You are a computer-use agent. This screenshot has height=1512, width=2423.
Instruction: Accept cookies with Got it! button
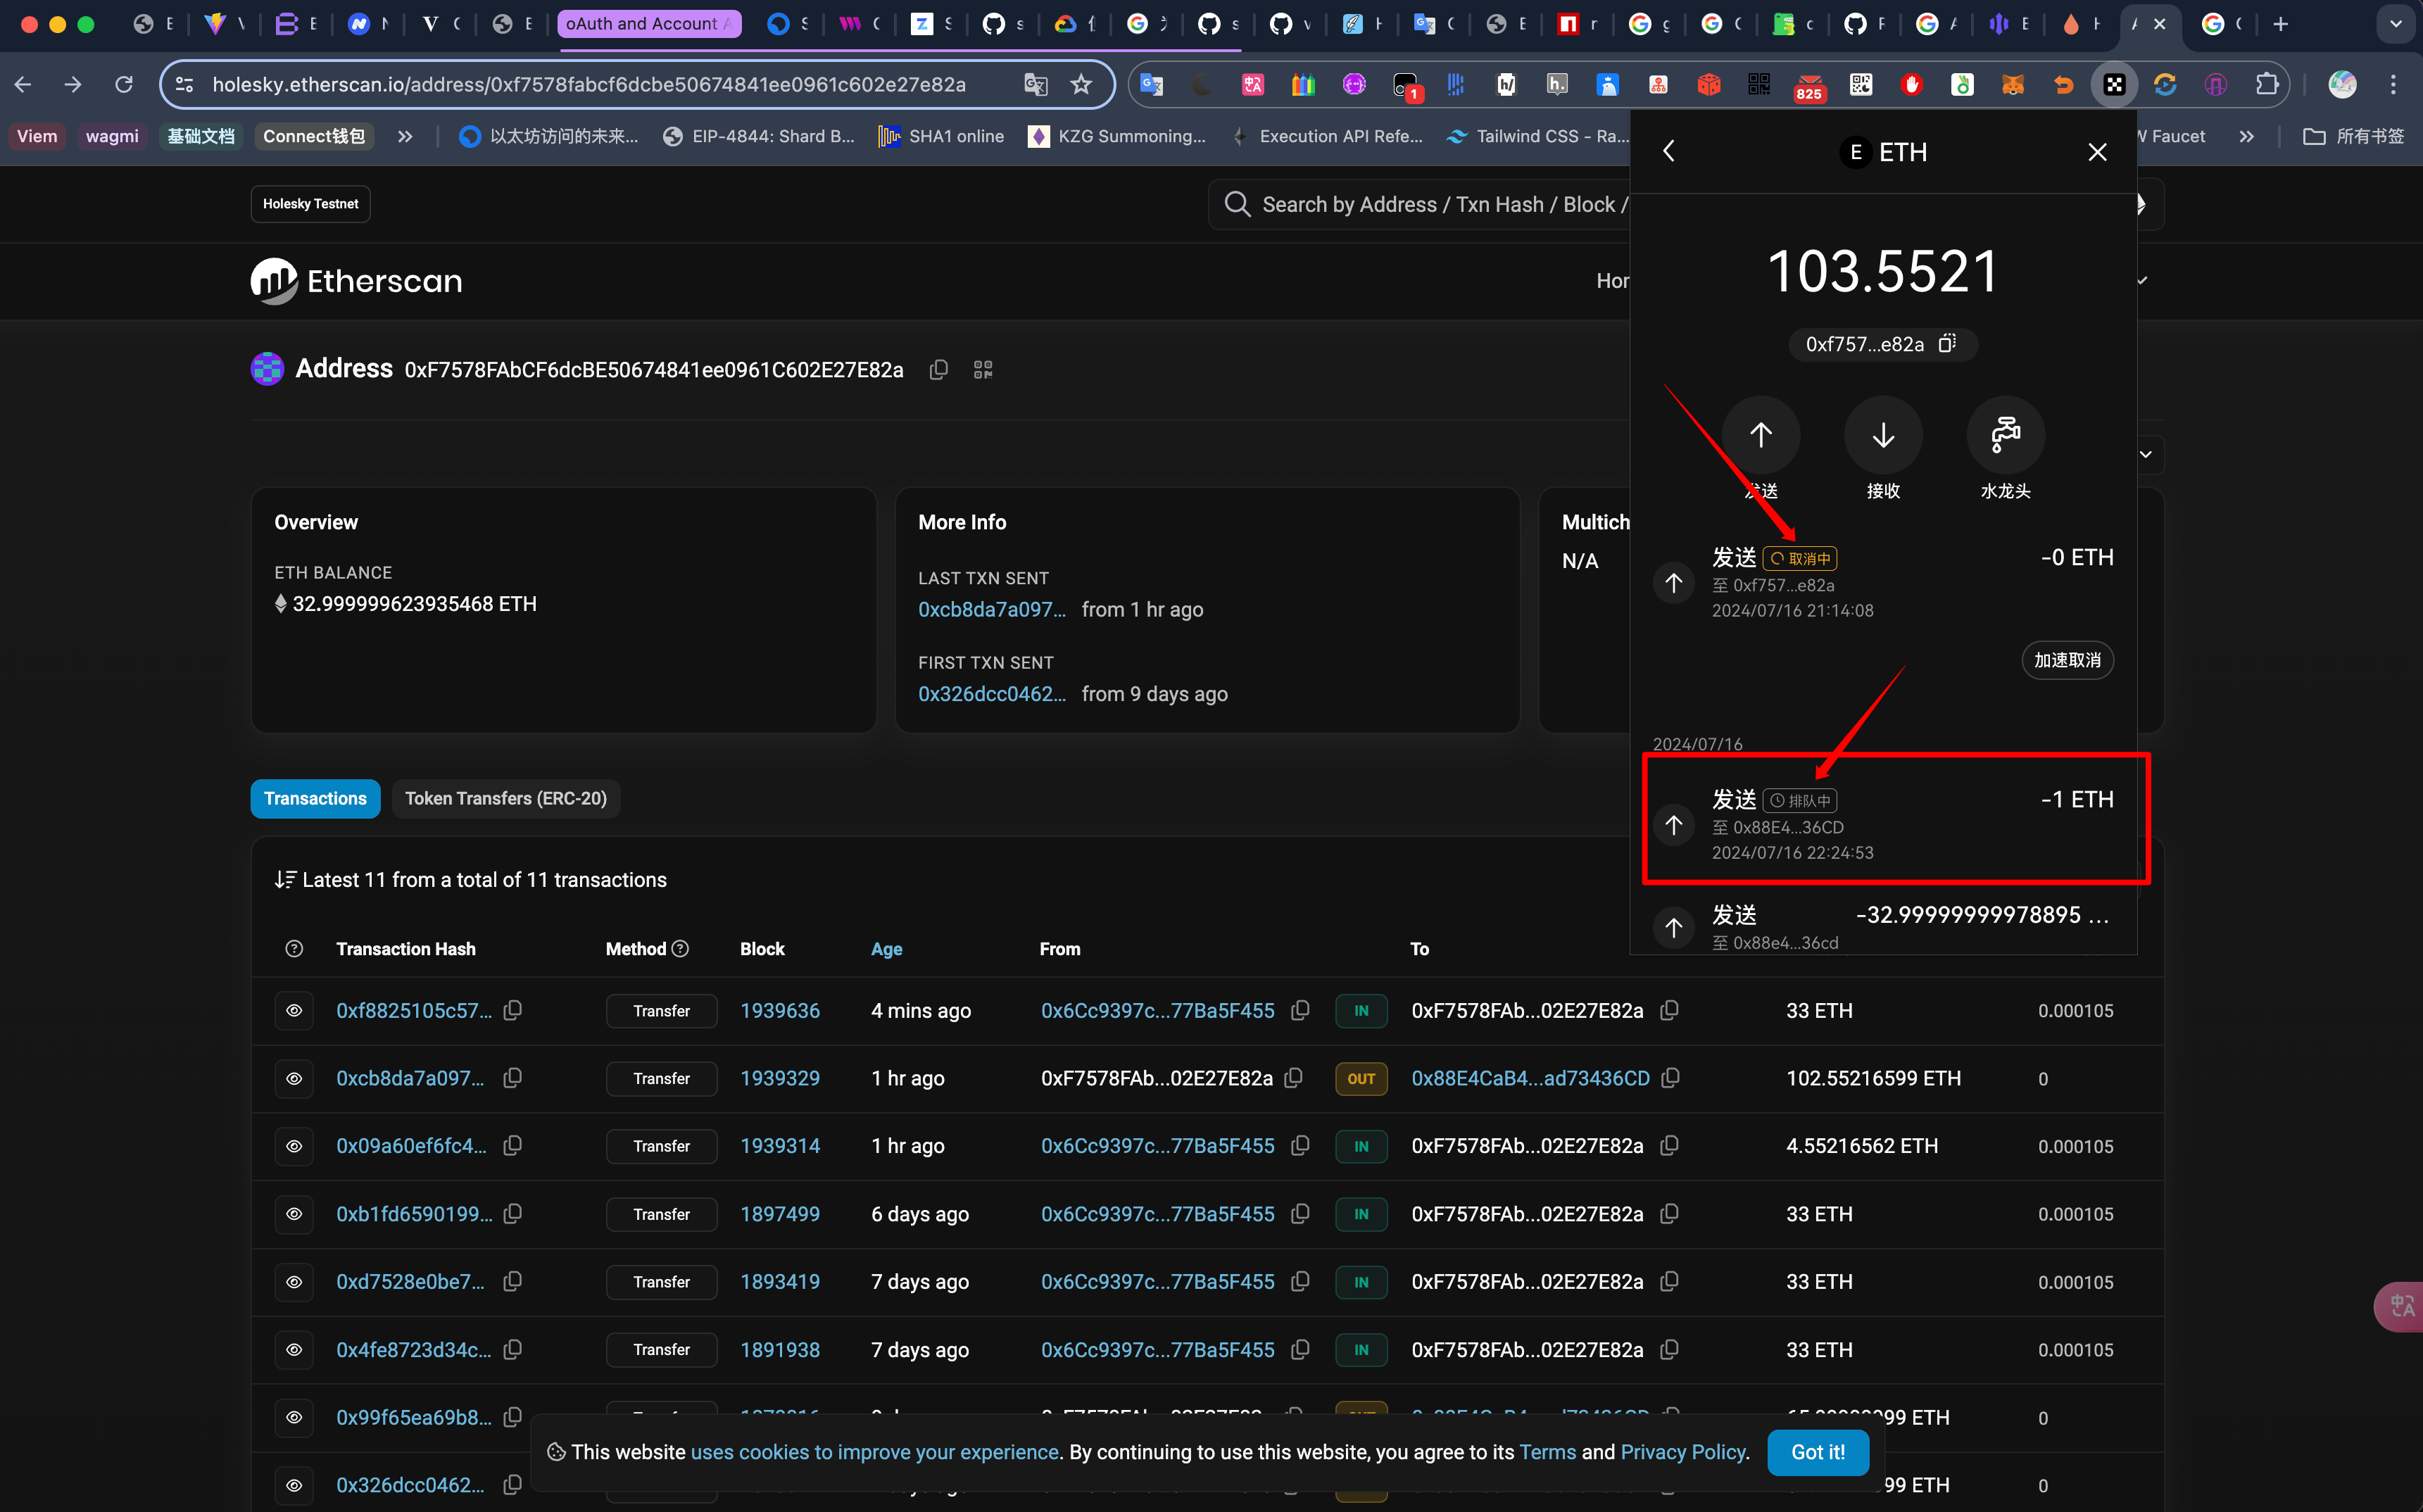tap(1818, 1452)
